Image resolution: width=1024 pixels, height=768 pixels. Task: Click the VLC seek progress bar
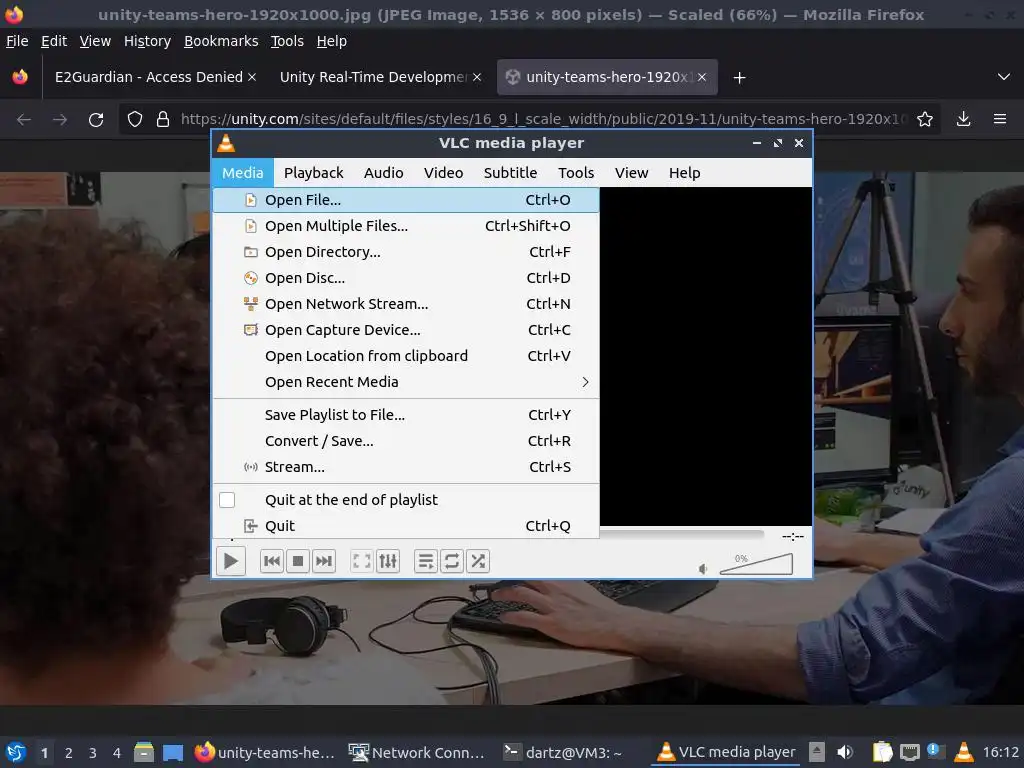[682, 535]
